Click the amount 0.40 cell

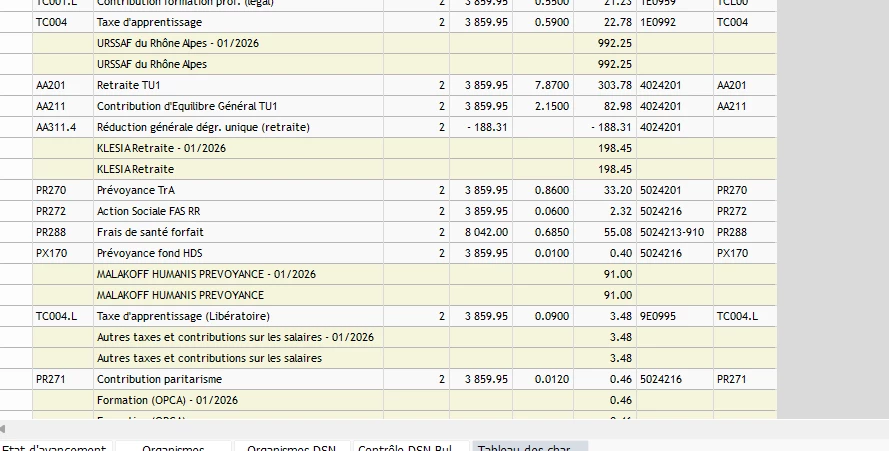pyautogui.click(x=605, y=253)
